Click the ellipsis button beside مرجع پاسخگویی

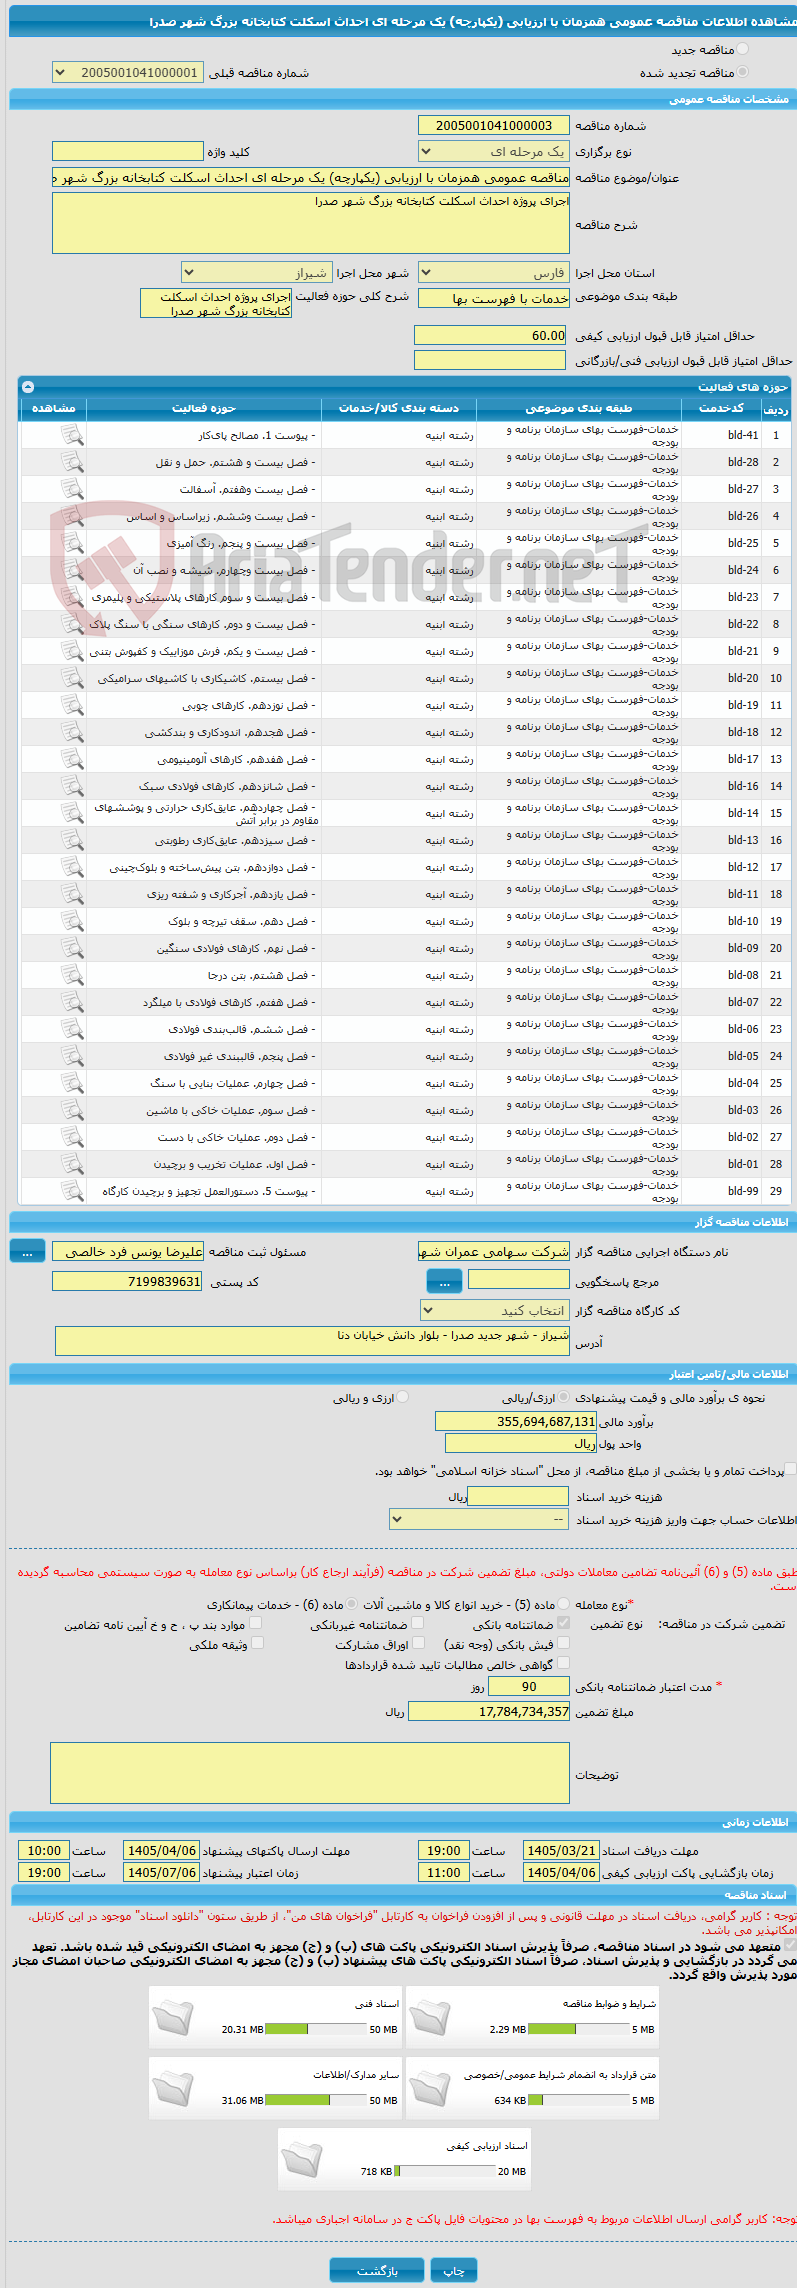click(444, 1281)
